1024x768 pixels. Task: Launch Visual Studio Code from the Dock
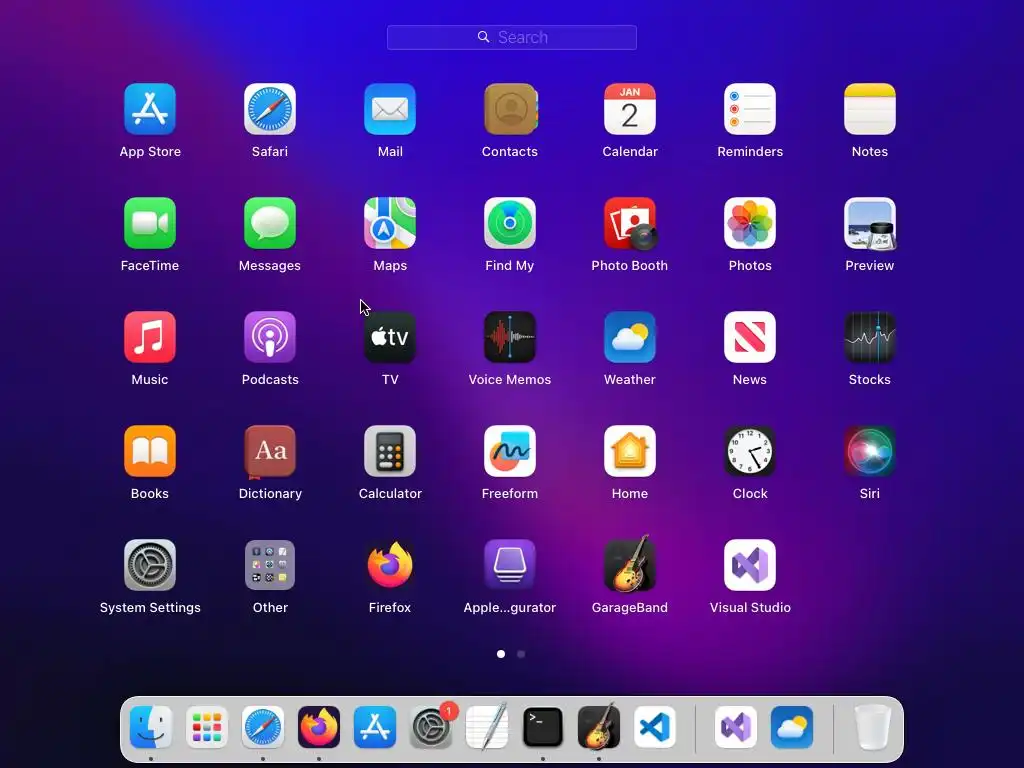[x=655, y=728]
